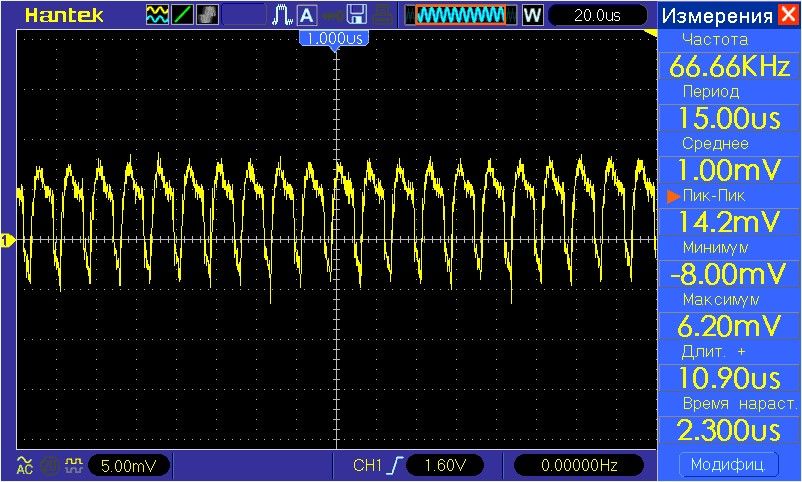
Task: Click the Измерения panel title
Action: point(717,16)
